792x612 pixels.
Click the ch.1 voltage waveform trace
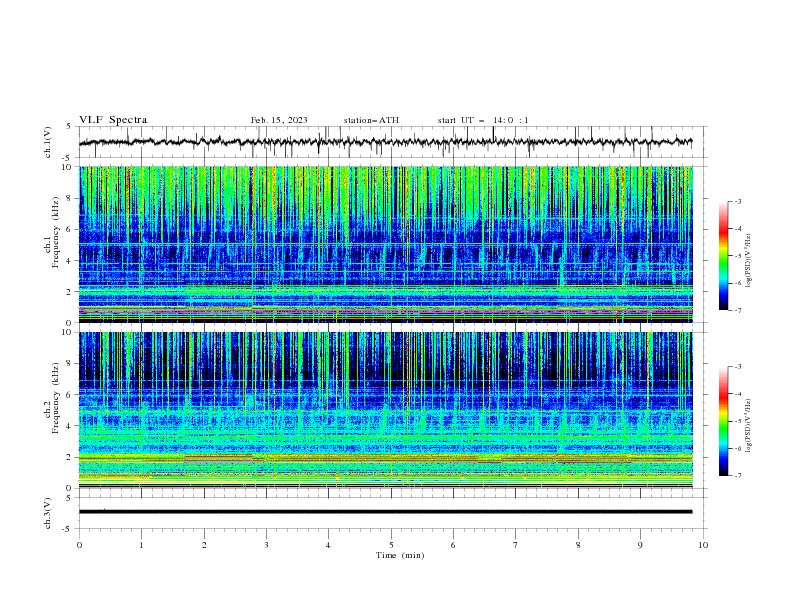pyautogui.click(x=385, y=142)
